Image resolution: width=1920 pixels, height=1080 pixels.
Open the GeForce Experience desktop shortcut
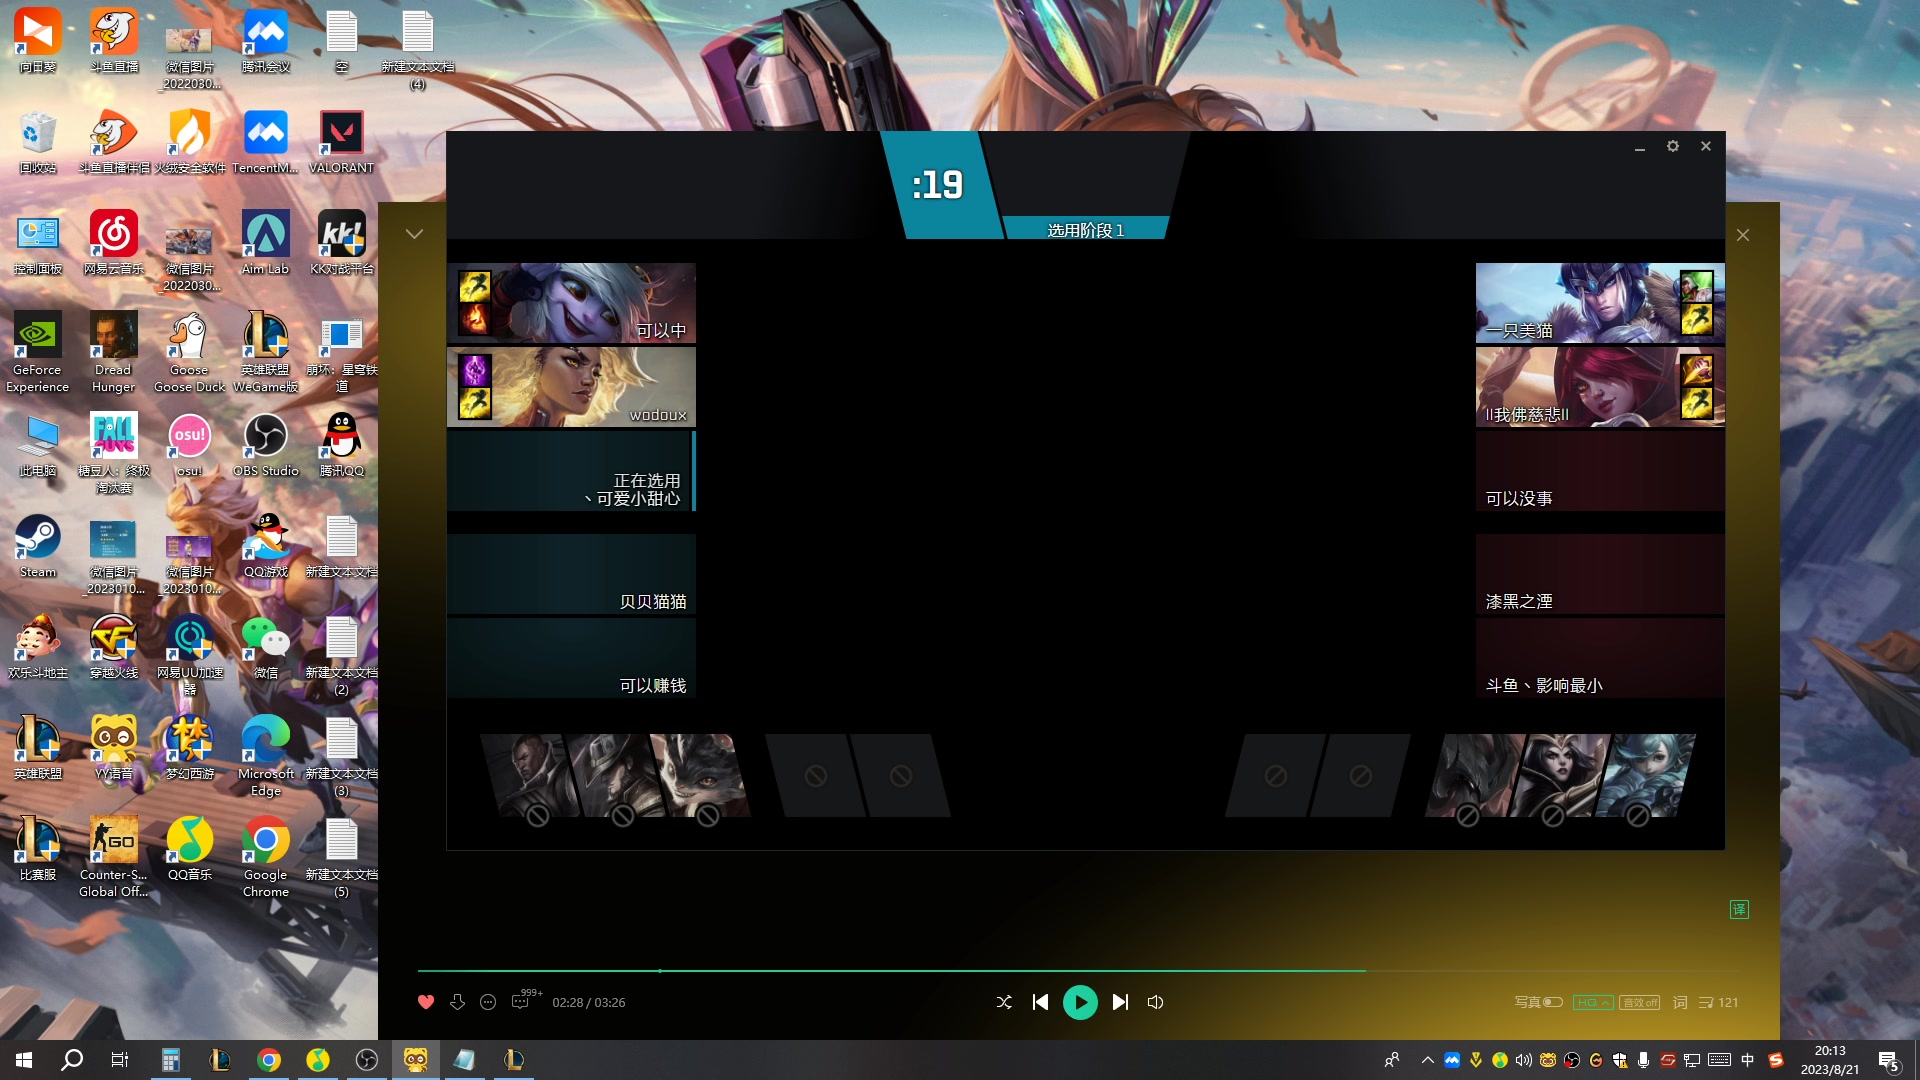click(x=38, y=352)
